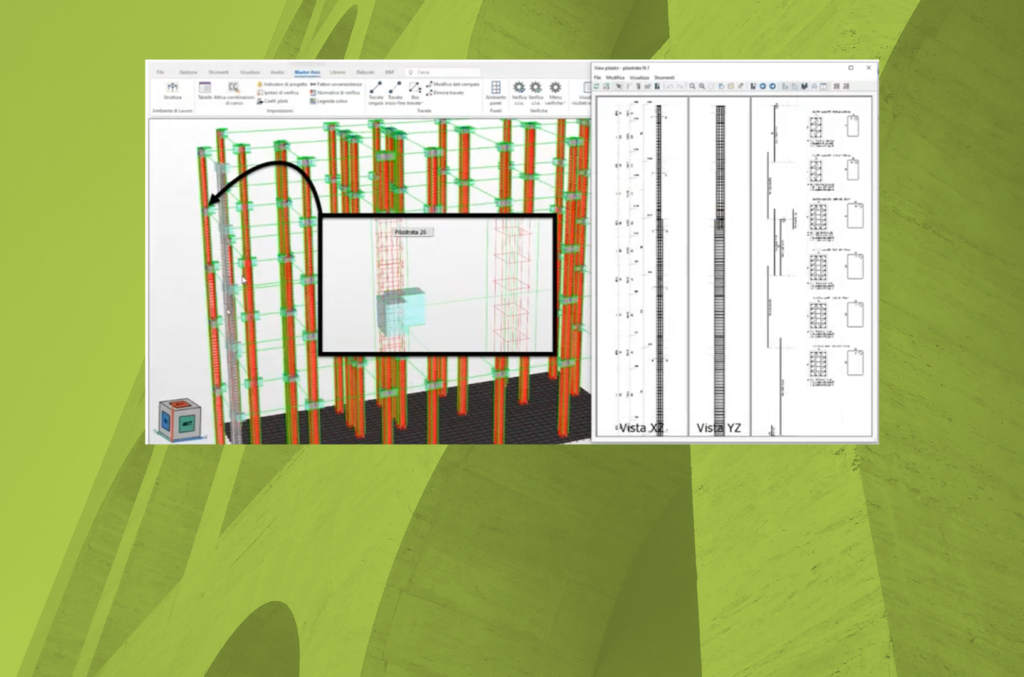The width and height of the screenshot is (1024, 677).
Task: Click Indicatori di progetto
Action: pos(284,85)
